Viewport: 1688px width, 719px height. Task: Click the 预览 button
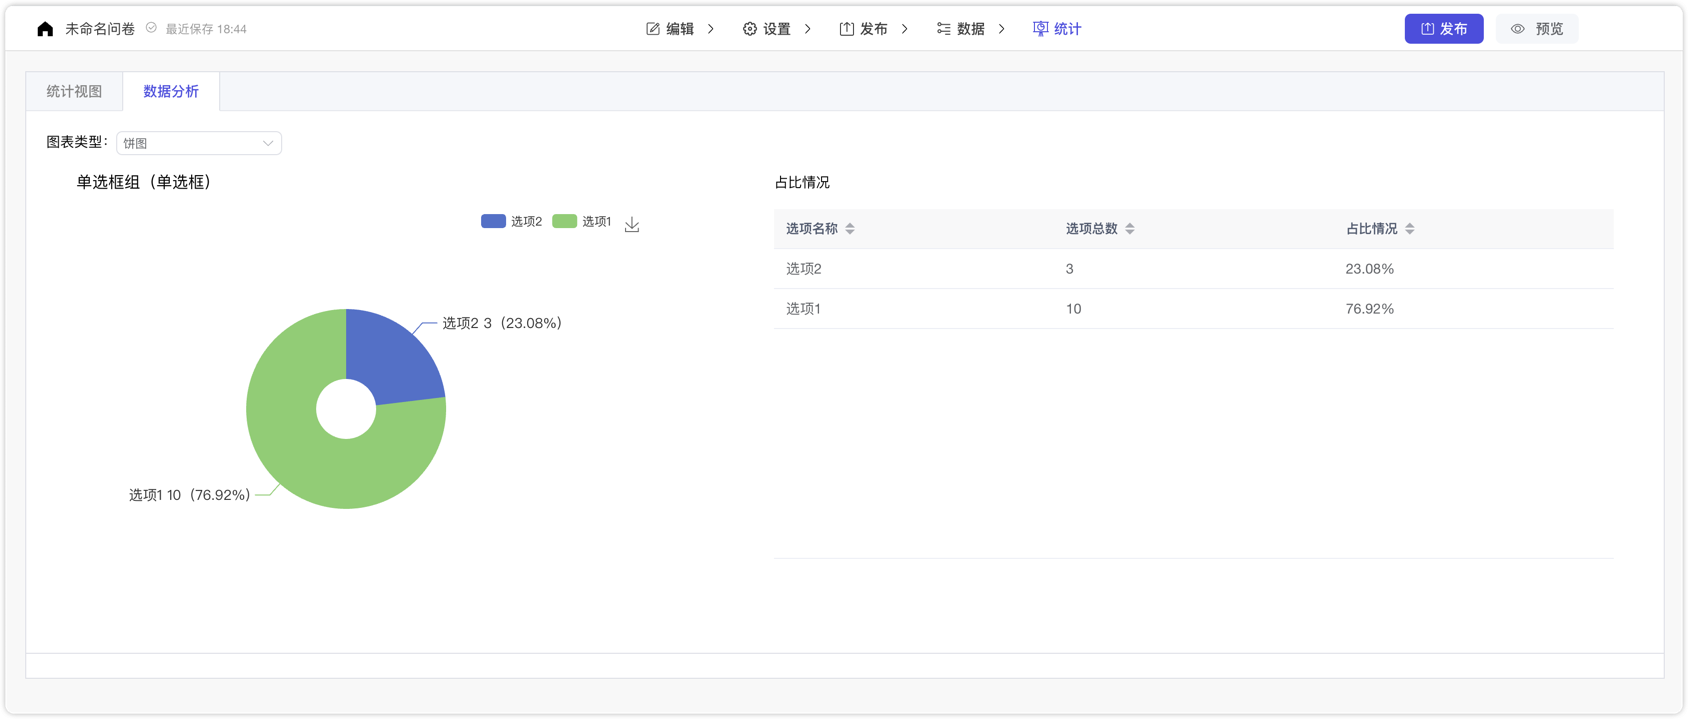1537,29
